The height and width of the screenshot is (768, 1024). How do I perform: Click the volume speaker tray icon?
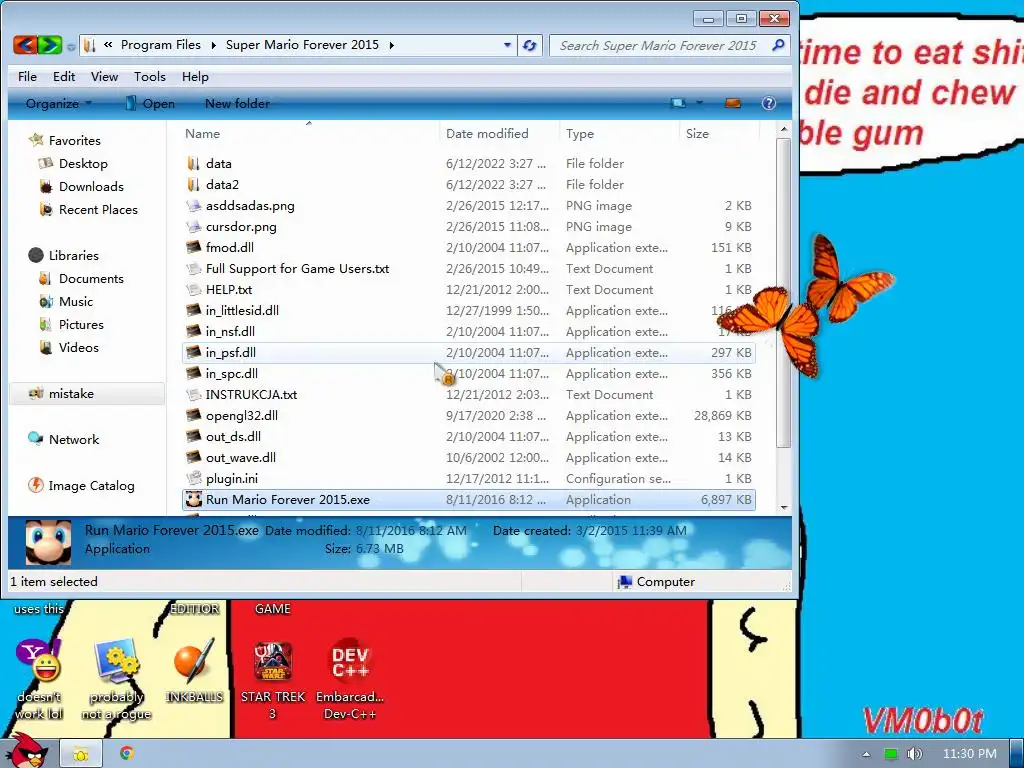pyautogui.click(x=914, y=754)
